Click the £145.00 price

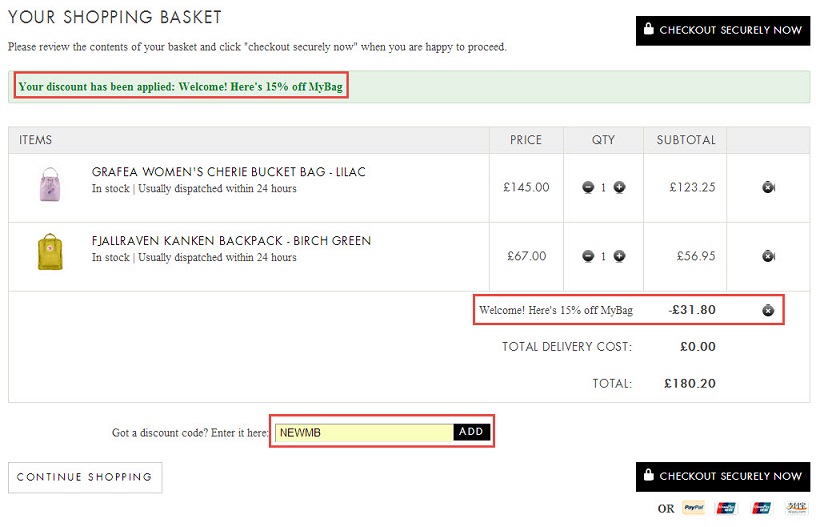pyautogui.click(x=526, y=187)
